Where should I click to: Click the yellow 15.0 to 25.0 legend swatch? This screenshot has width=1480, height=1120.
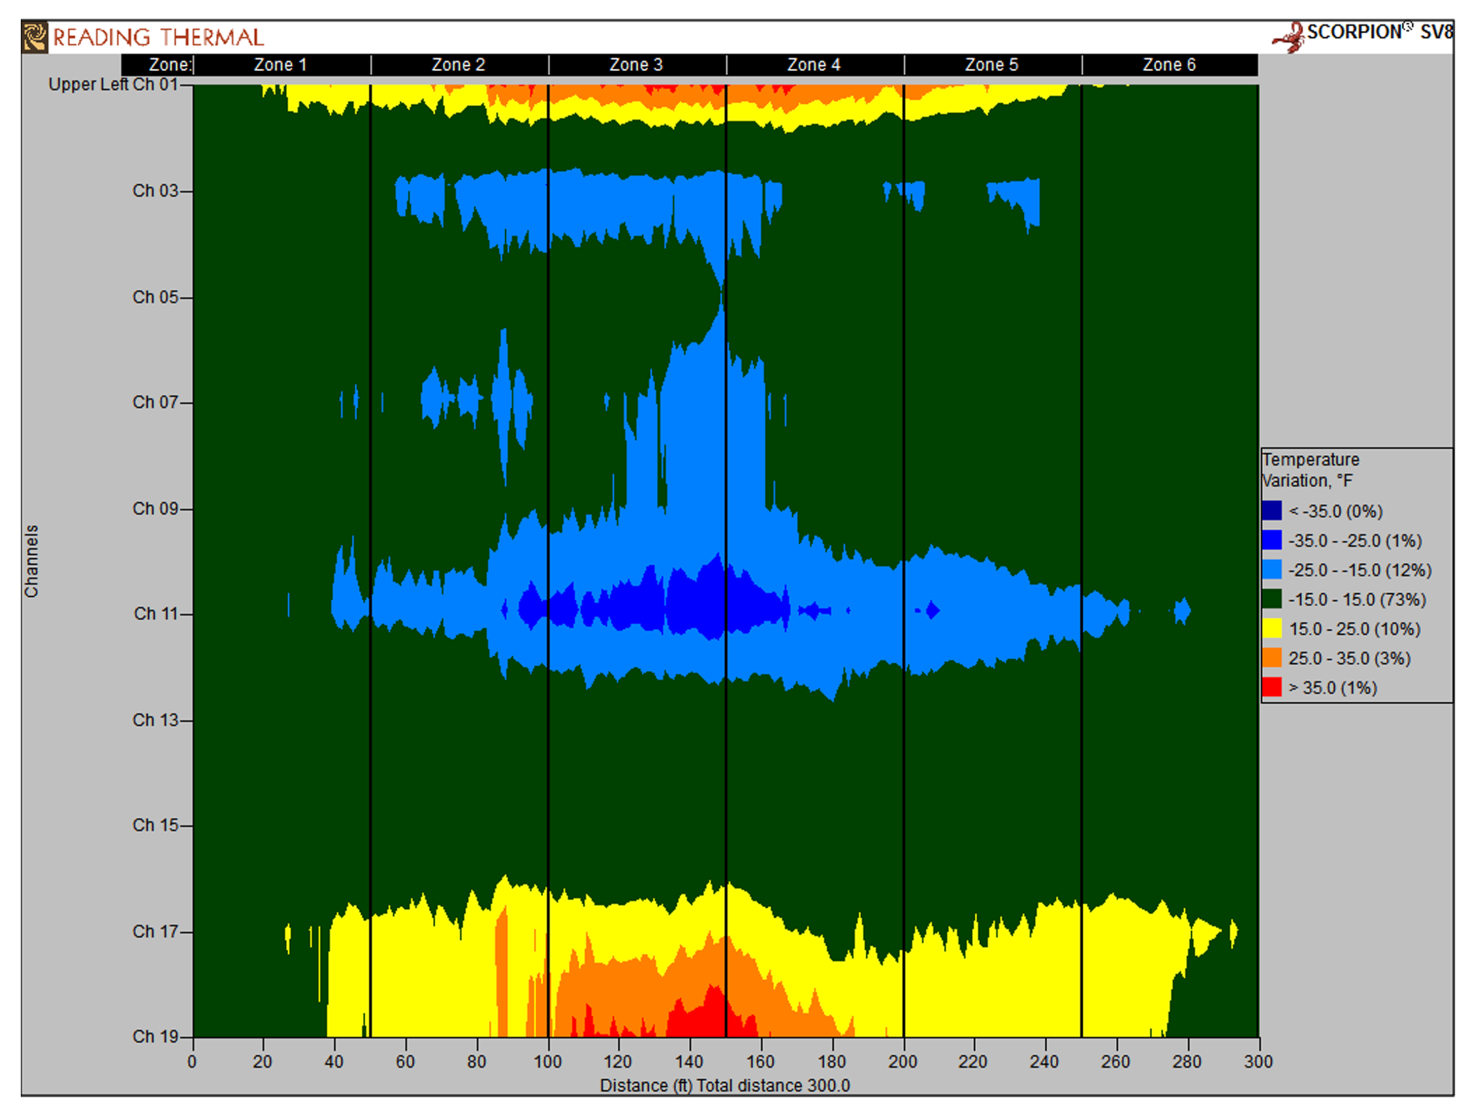pos(1272,629)
